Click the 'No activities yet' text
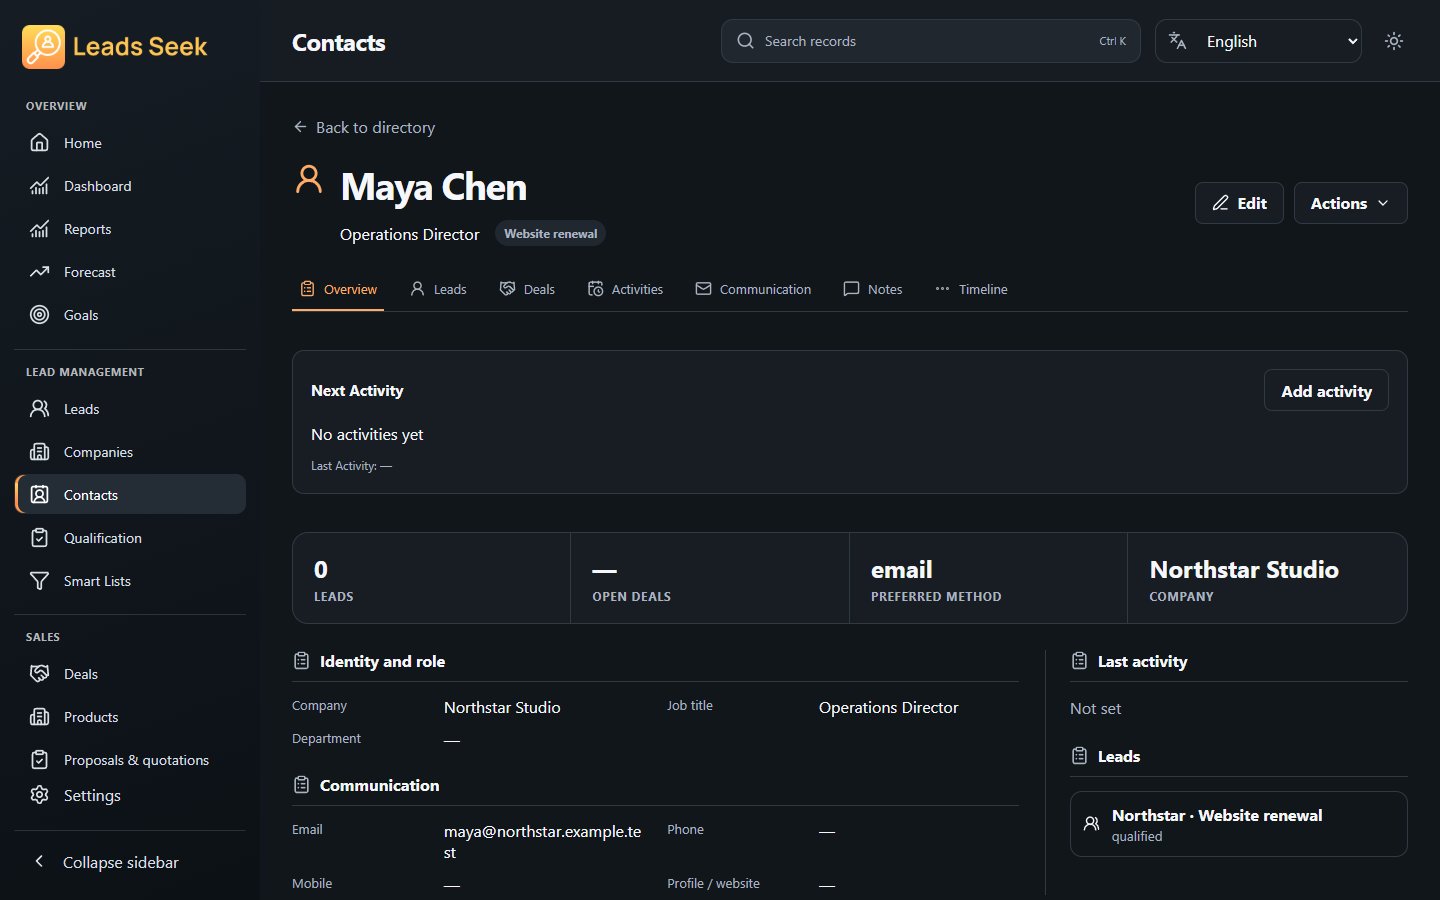 (367, 434)
